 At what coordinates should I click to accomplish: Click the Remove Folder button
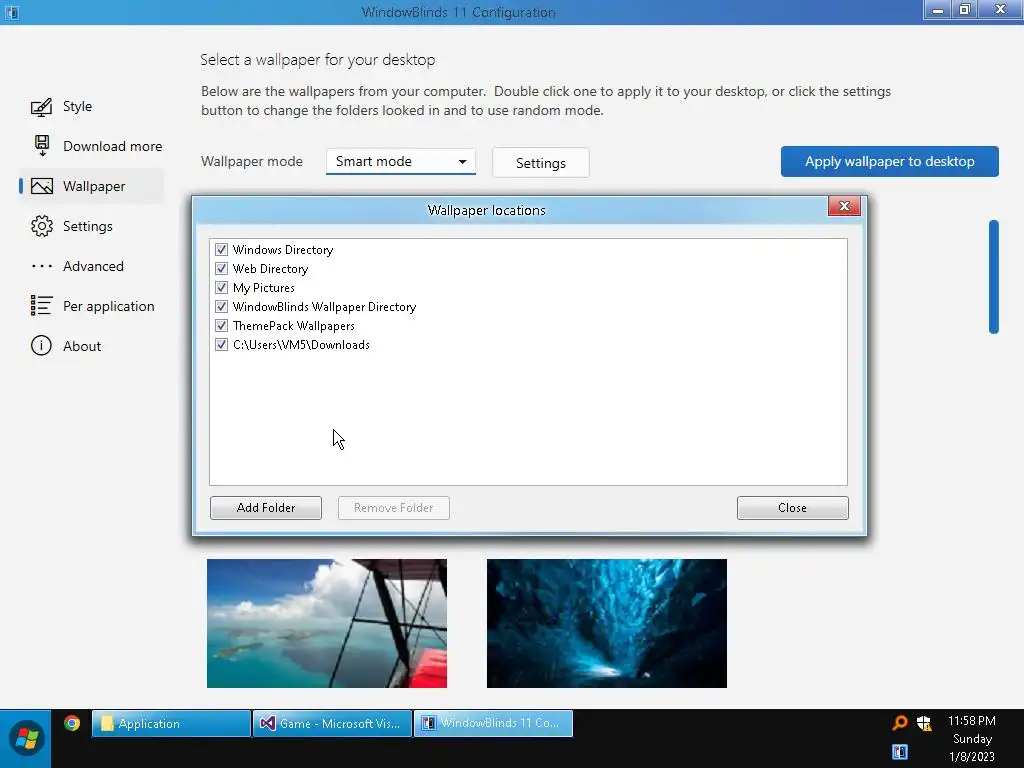pyautogui.click(x=394, y=507)
